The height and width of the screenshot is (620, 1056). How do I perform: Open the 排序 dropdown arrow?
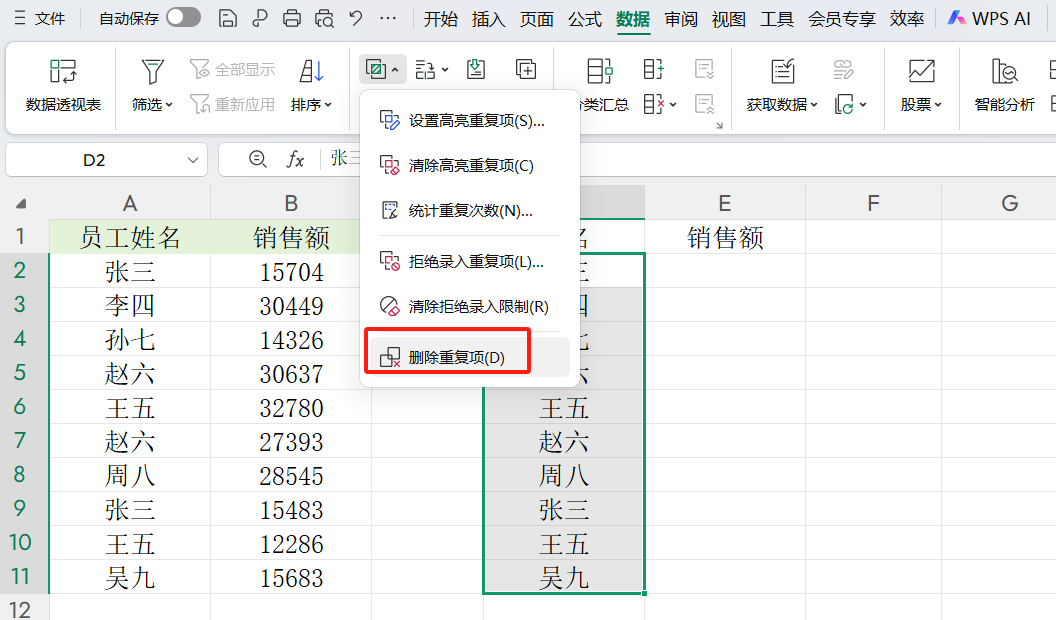(330, 105)
